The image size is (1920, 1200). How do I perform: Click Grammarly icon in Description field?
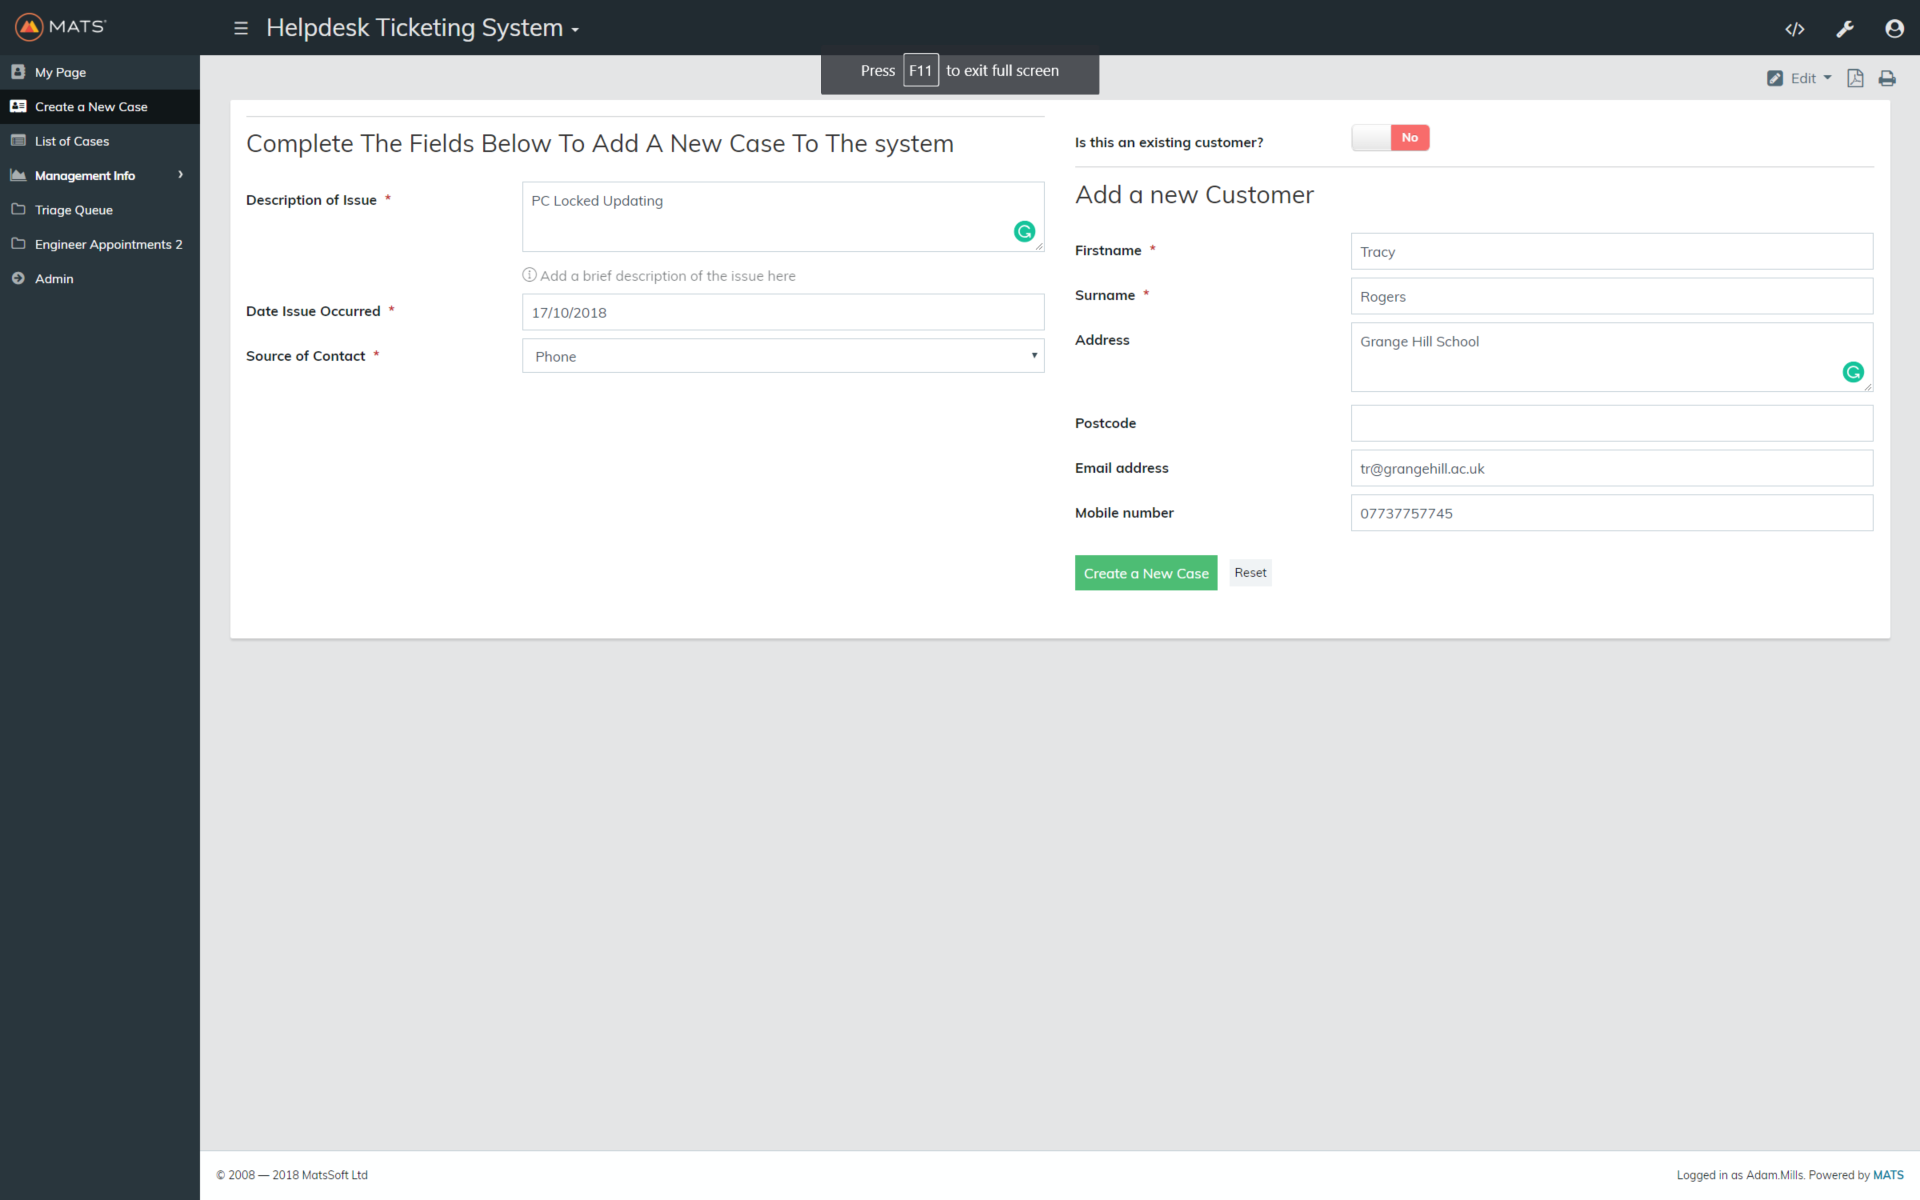1024,232
